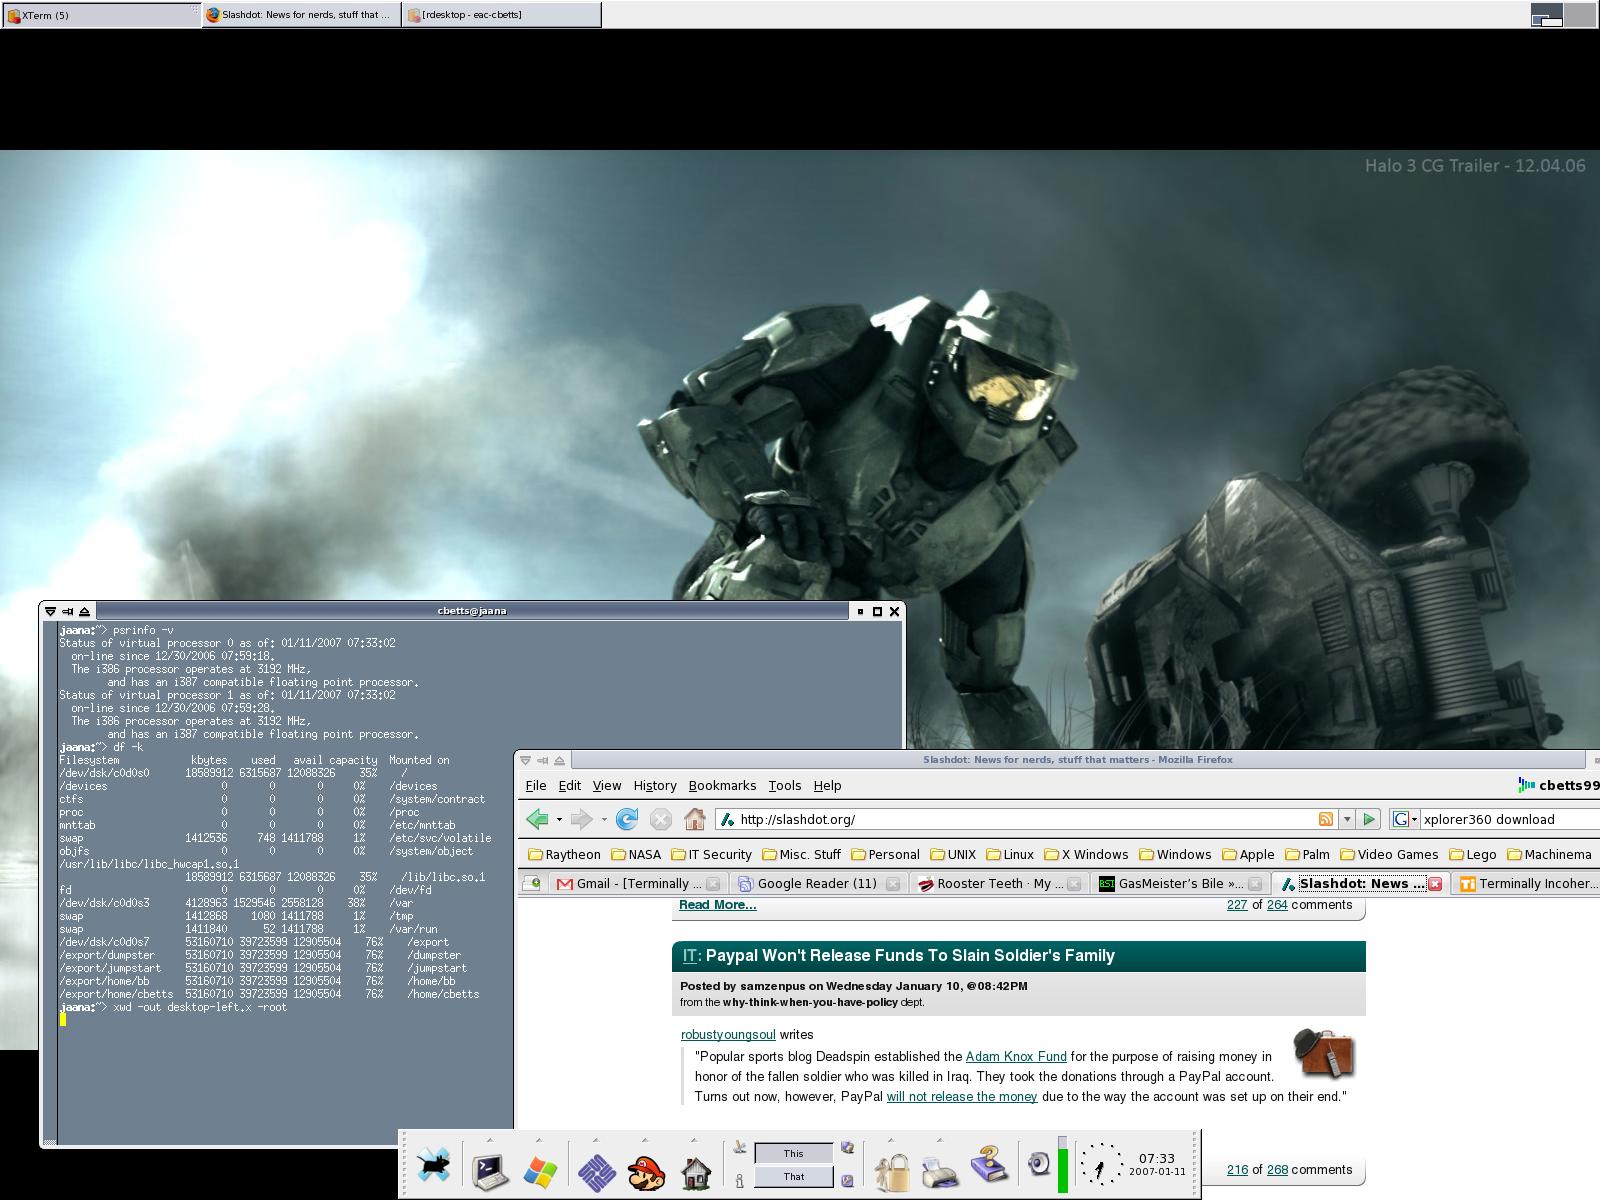Viewport: 1600px width, 1200px height.
Task: Open the History menu in Firefox
Action: [655, 786]
